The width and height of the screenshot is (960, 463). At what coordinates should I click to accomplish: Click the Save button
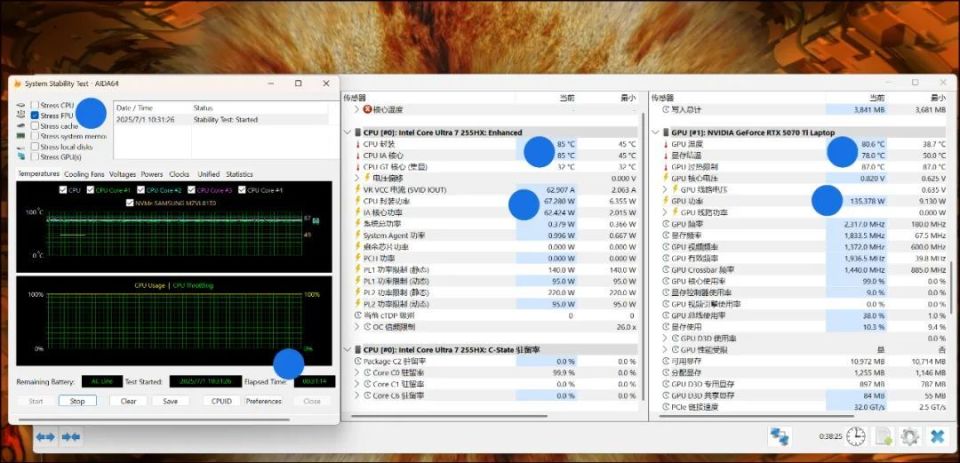171,401
